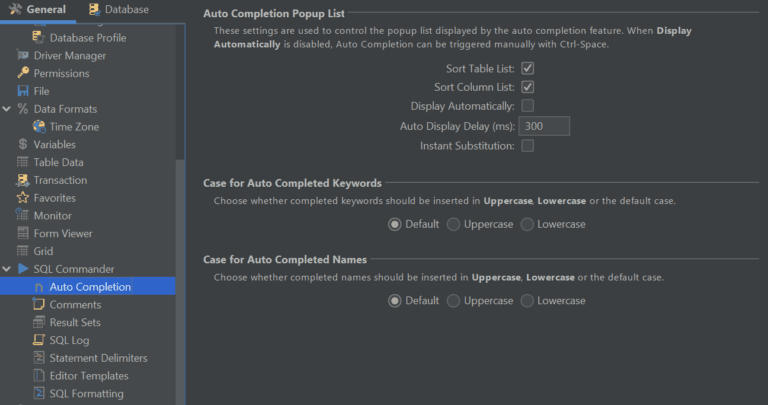
Task: Click the Editor Templates icon
Action: (39, 376)
